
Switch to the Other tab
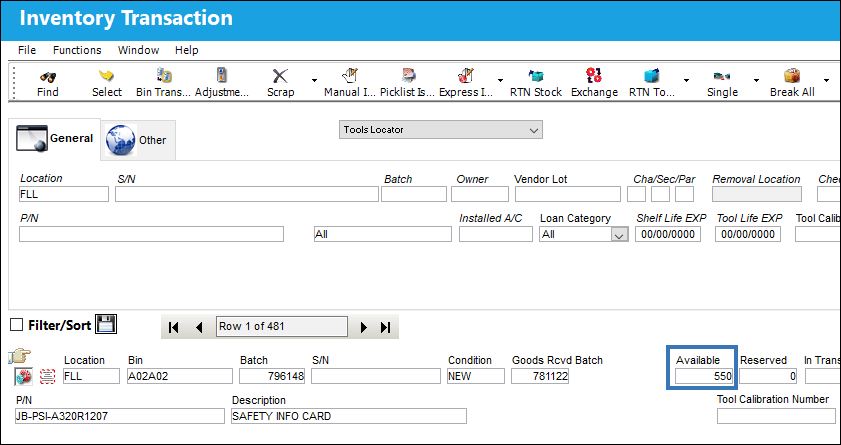click(x=138, y=140)
